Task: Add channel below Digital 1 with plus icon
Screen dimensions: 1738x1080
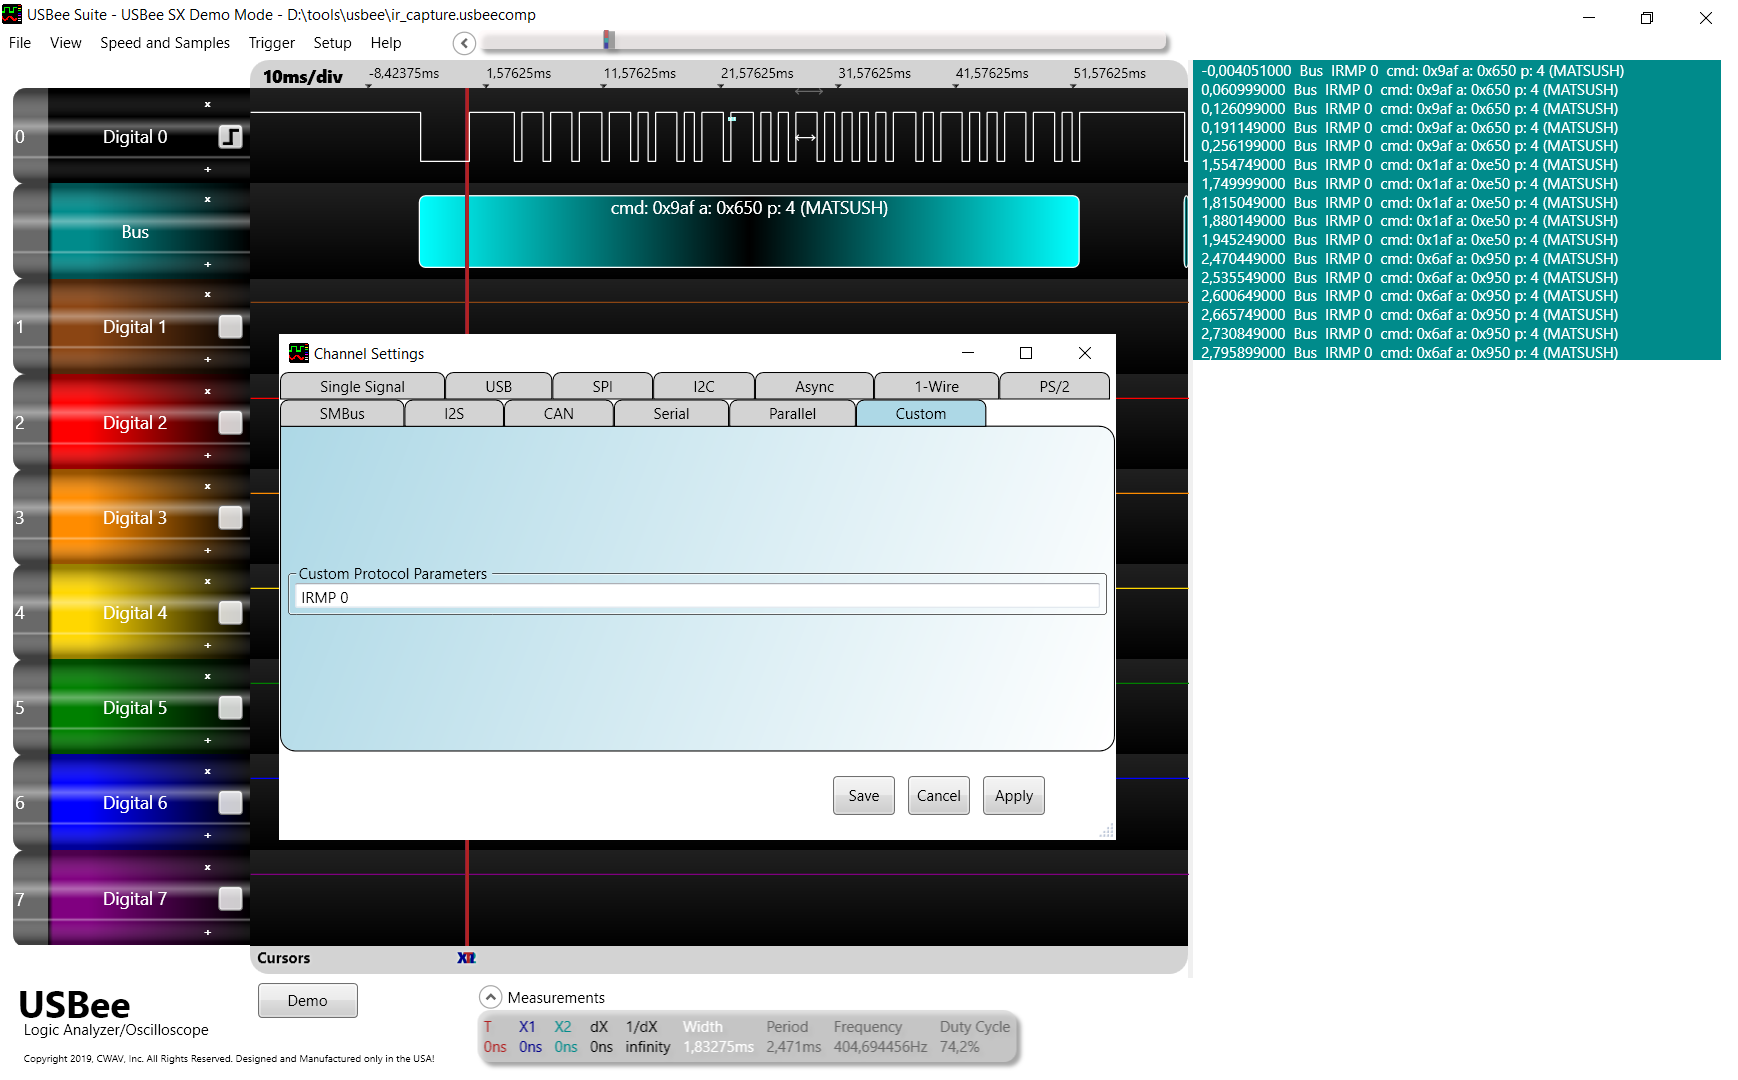Action: point(208,359)
